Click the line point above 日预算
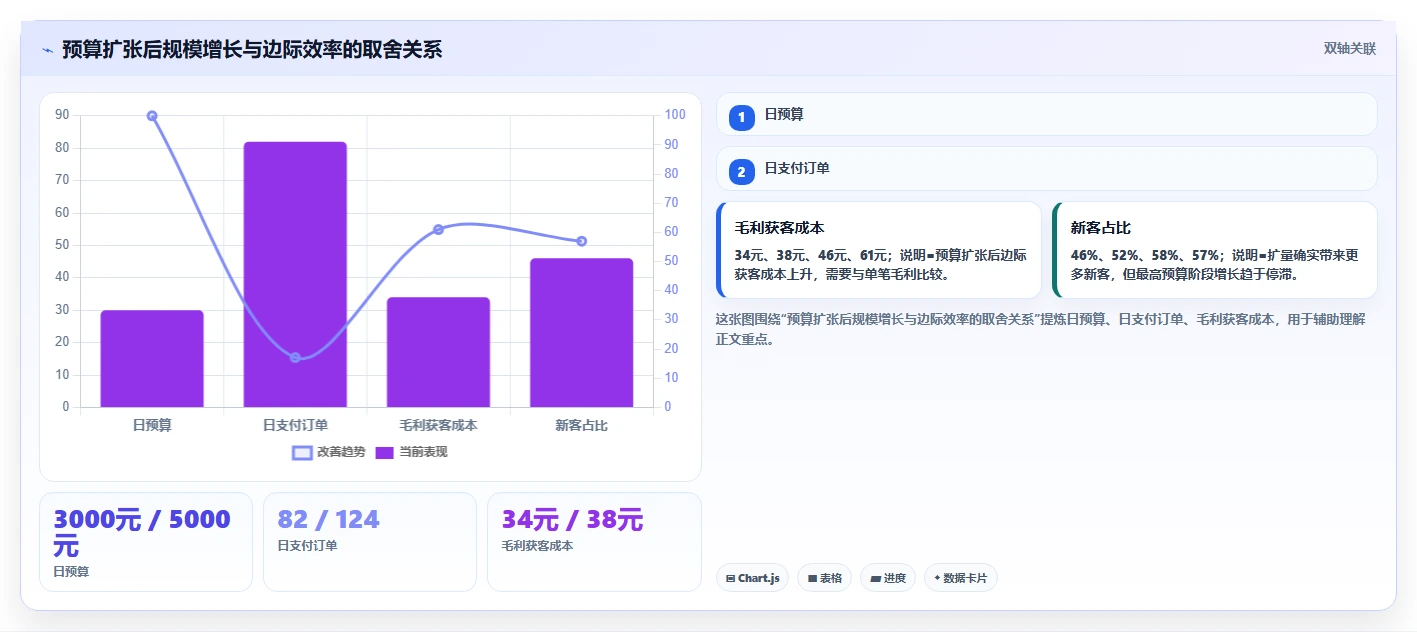This screenshot has width=1417, height=632. tap(152, 116)
